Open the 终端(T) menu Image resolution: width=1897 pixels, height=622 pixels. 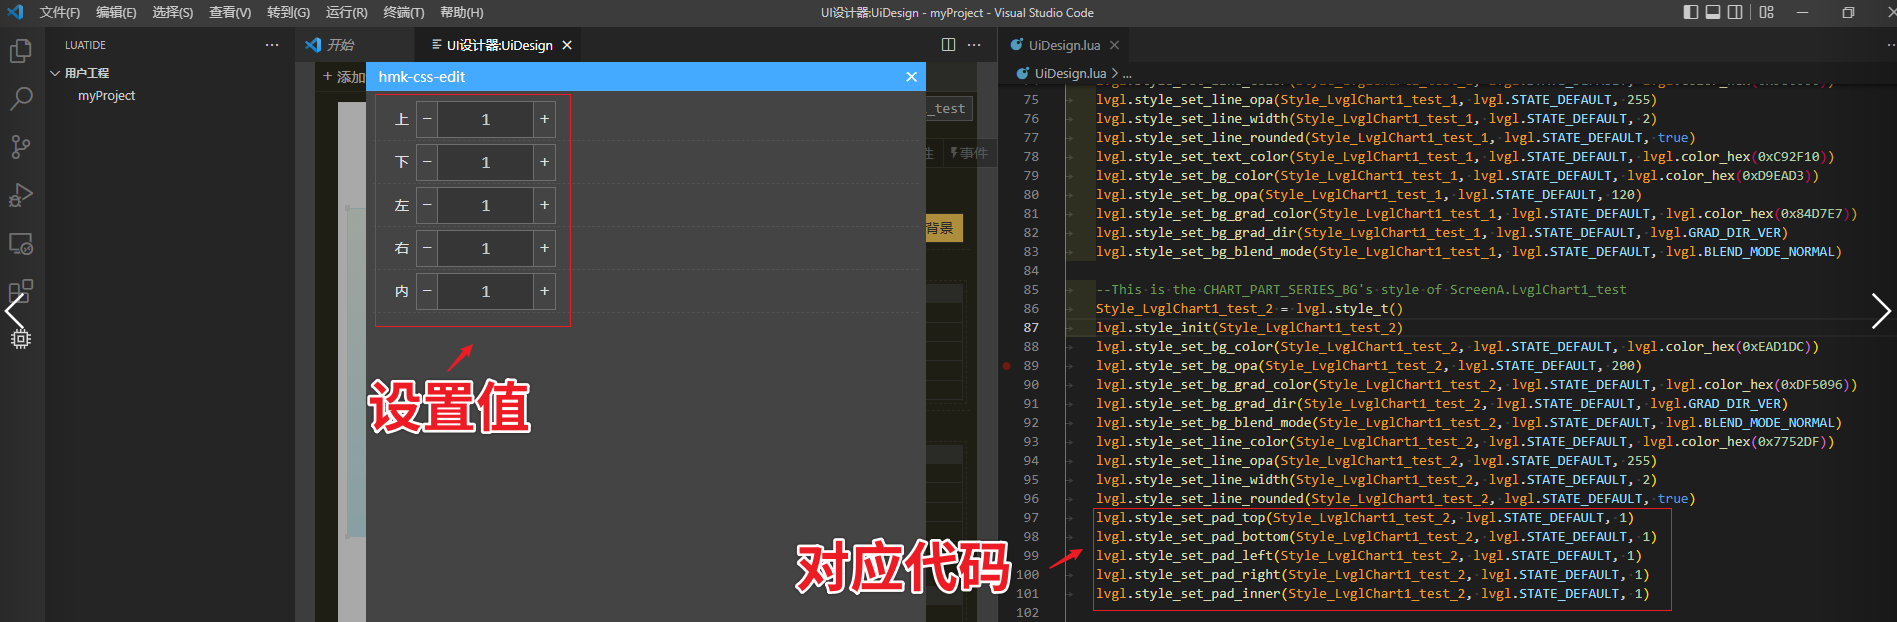(404, 12)
